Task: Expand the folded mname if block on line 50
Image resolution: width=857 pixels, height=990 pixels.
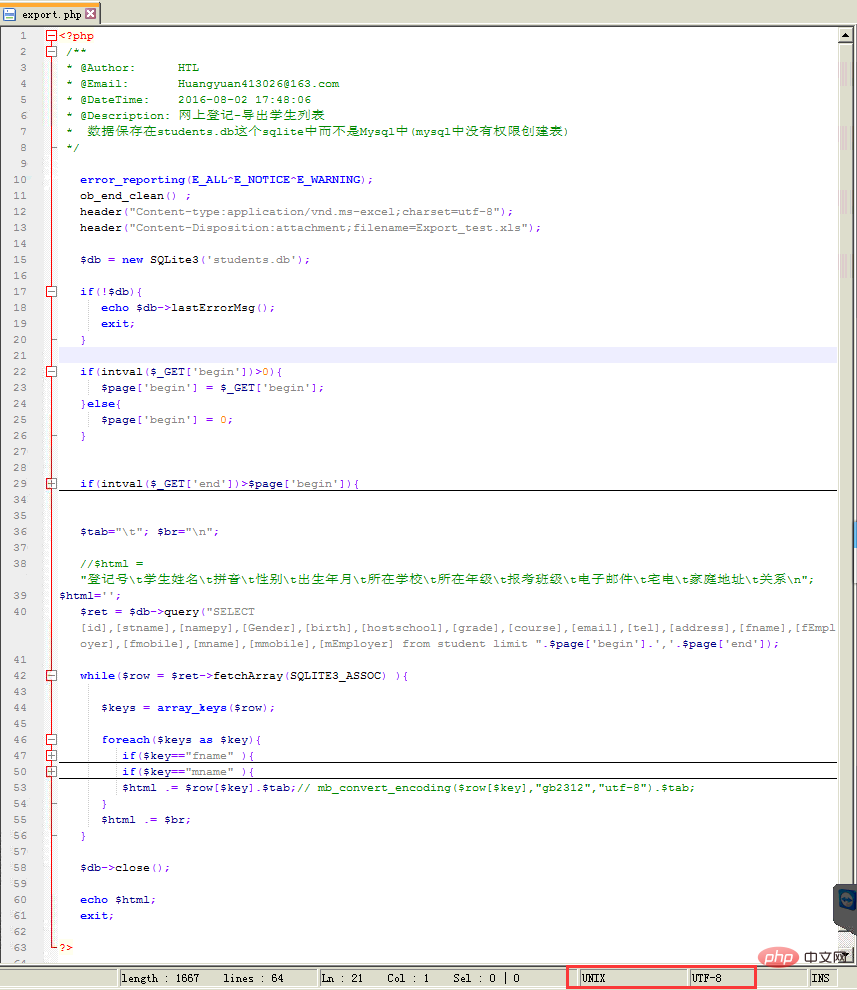Action: 52,772
